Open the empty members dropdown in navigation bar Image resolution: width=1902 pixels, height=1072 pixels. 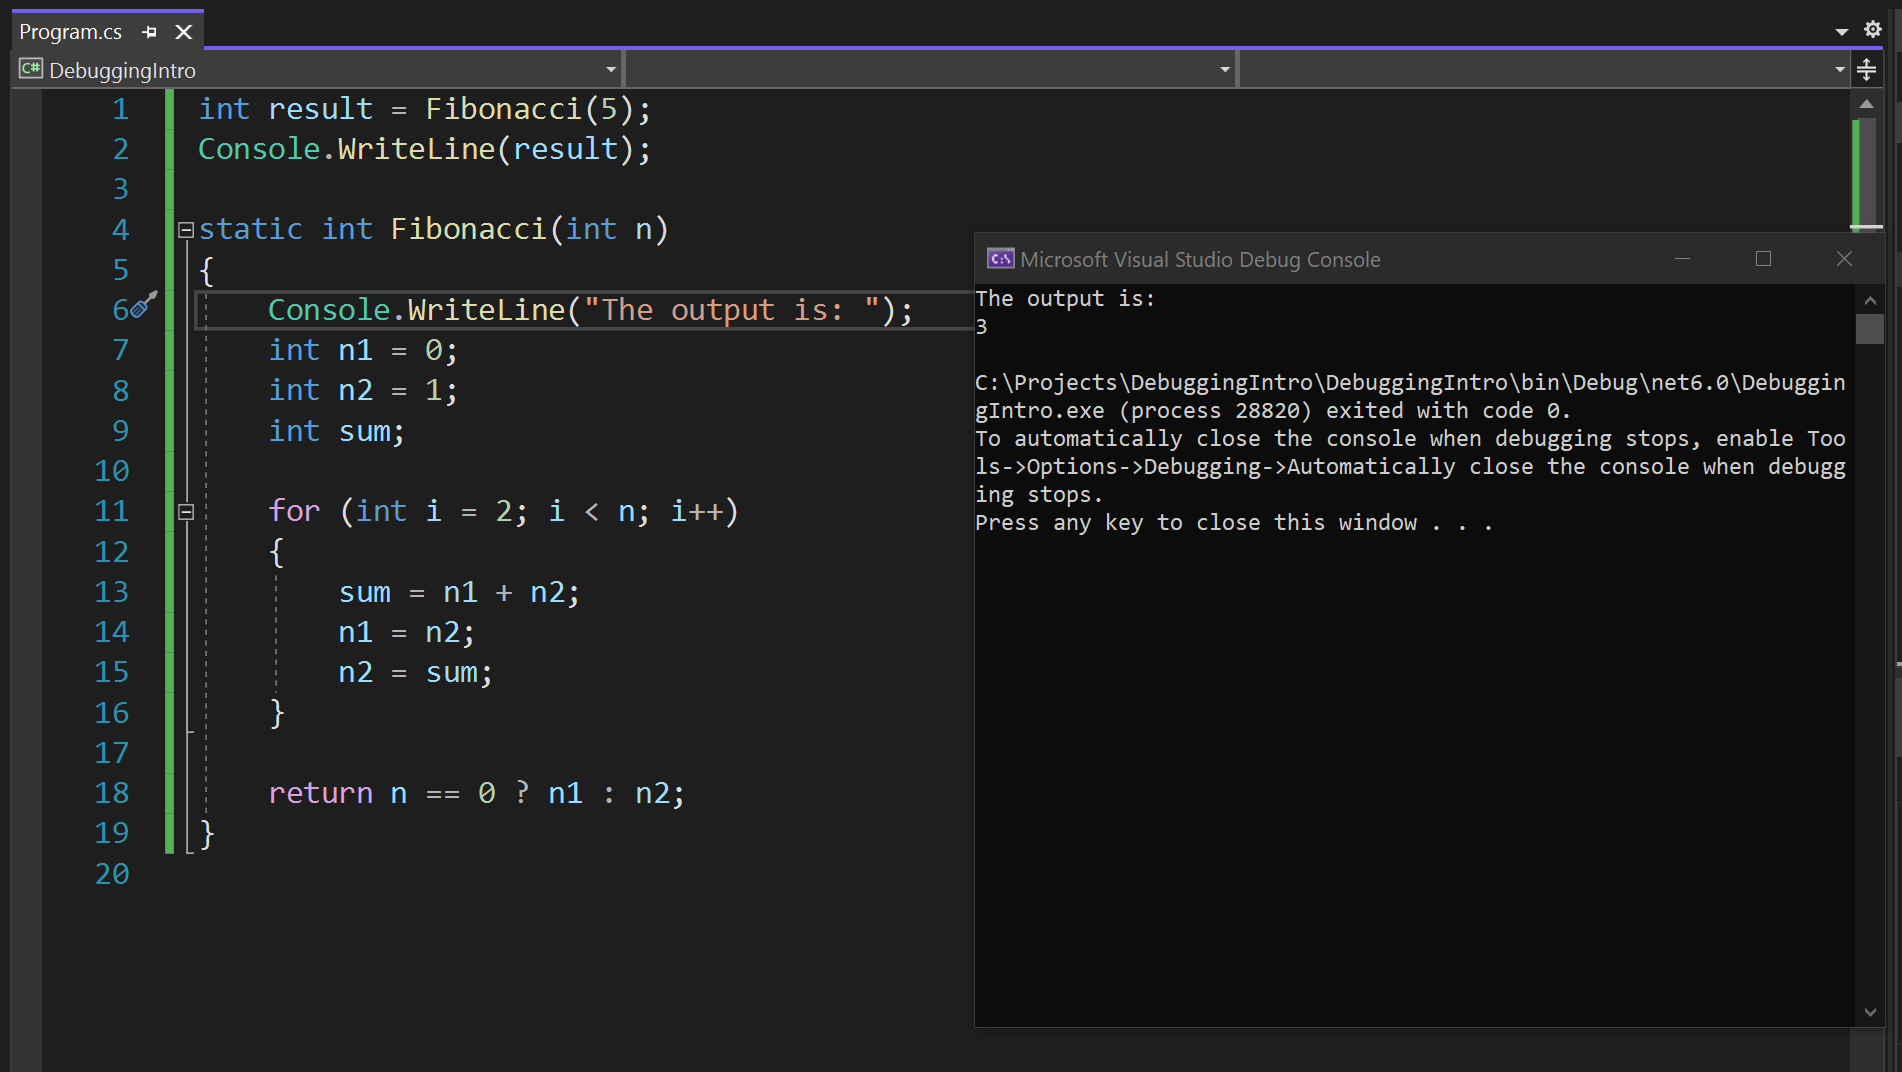1839,69
